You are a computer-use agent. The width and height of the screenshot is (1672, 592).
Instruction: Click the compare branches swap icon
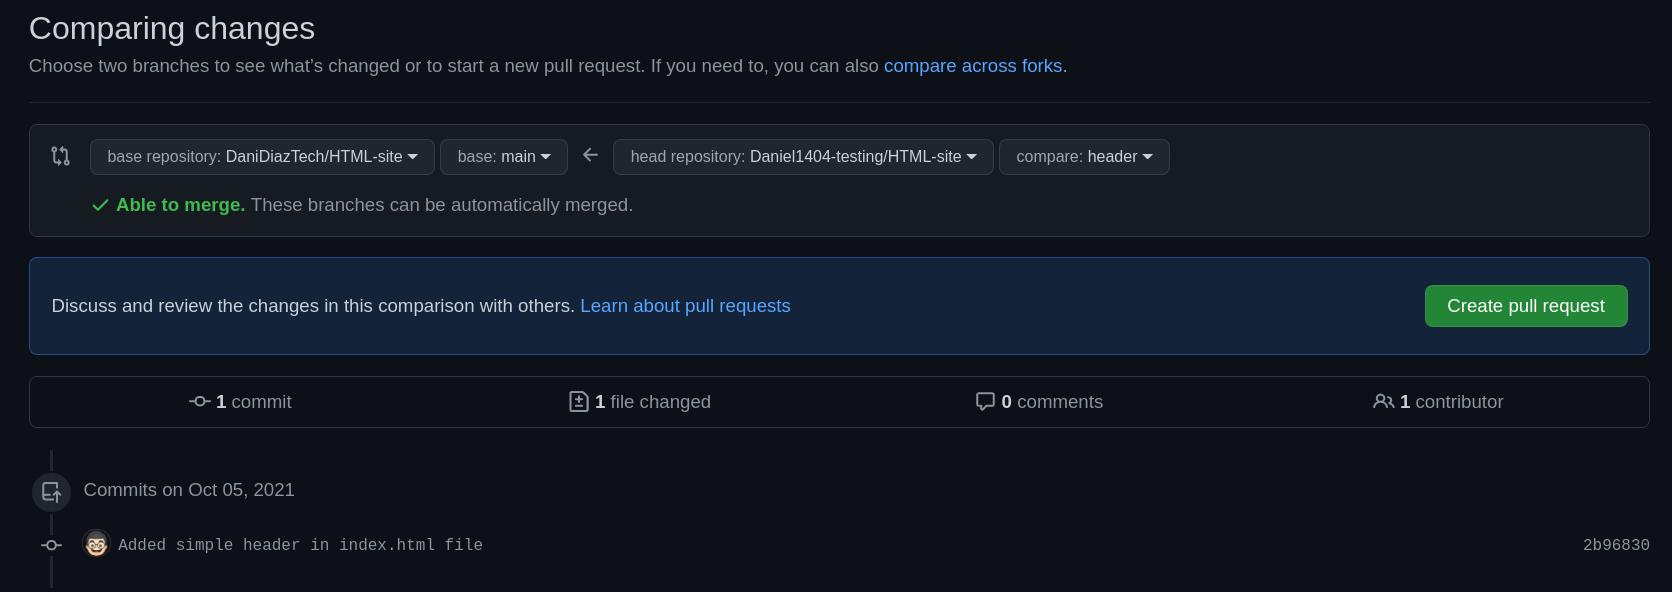coord(60,156)
